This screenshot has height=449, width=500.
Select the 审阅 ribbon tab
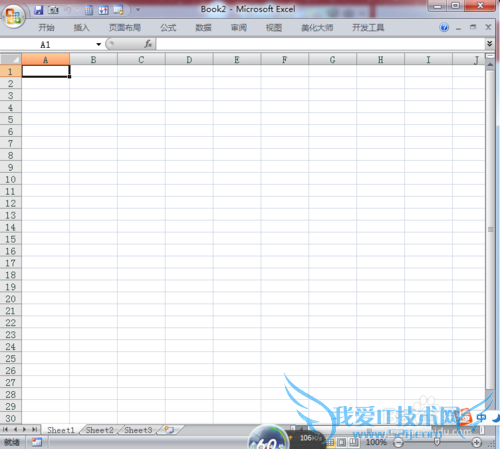pos(239,28)
